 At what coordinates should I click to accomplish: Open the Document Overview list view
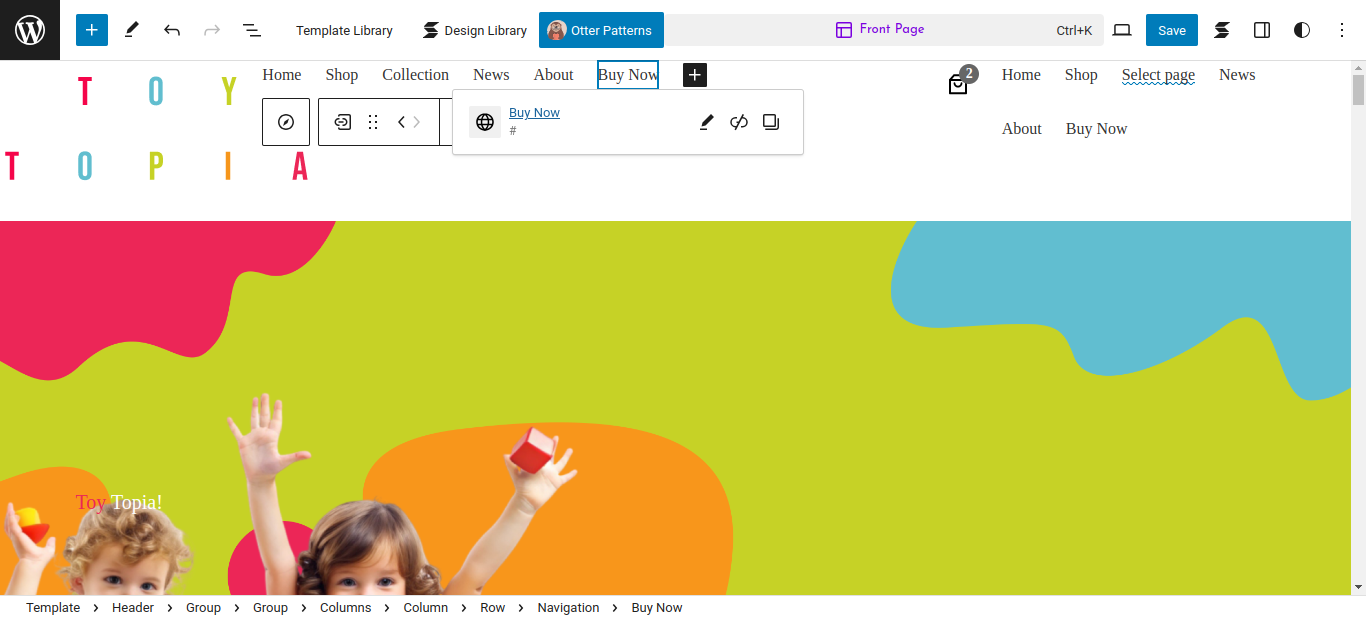pos(252,30)
